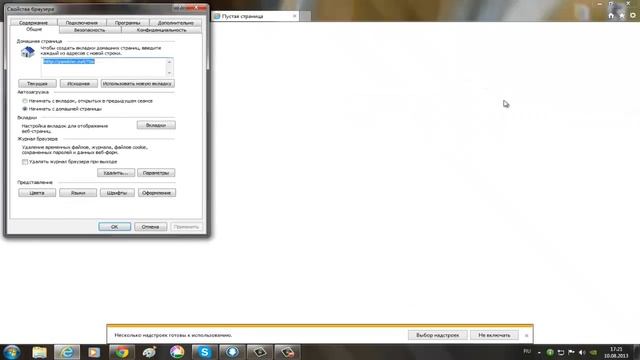Click the house icon in Домашняя страница section
This screenshot has width=640, height=360.
point(27,52)
